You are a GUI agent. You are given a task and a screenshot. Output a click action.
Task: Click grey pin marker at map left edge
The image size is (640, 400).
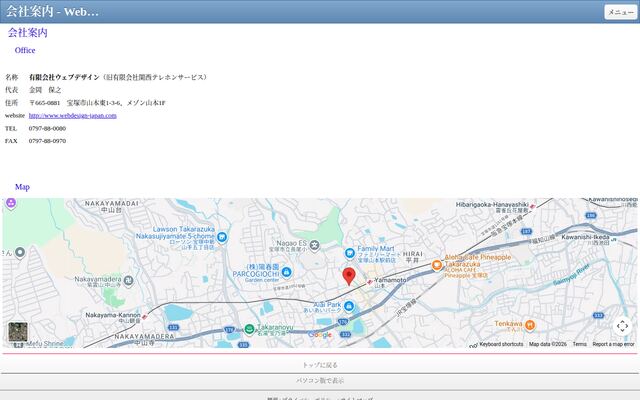(x=20, y=253)
